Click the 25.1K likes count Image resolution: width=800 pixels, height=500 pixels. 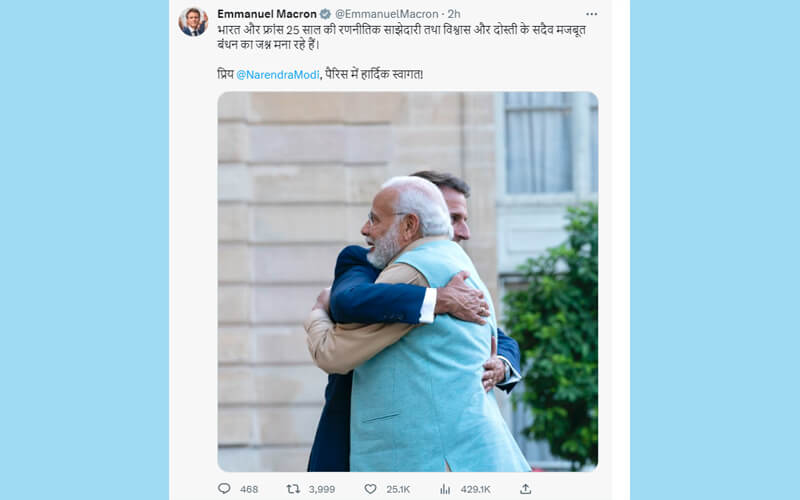pos(396,489)
